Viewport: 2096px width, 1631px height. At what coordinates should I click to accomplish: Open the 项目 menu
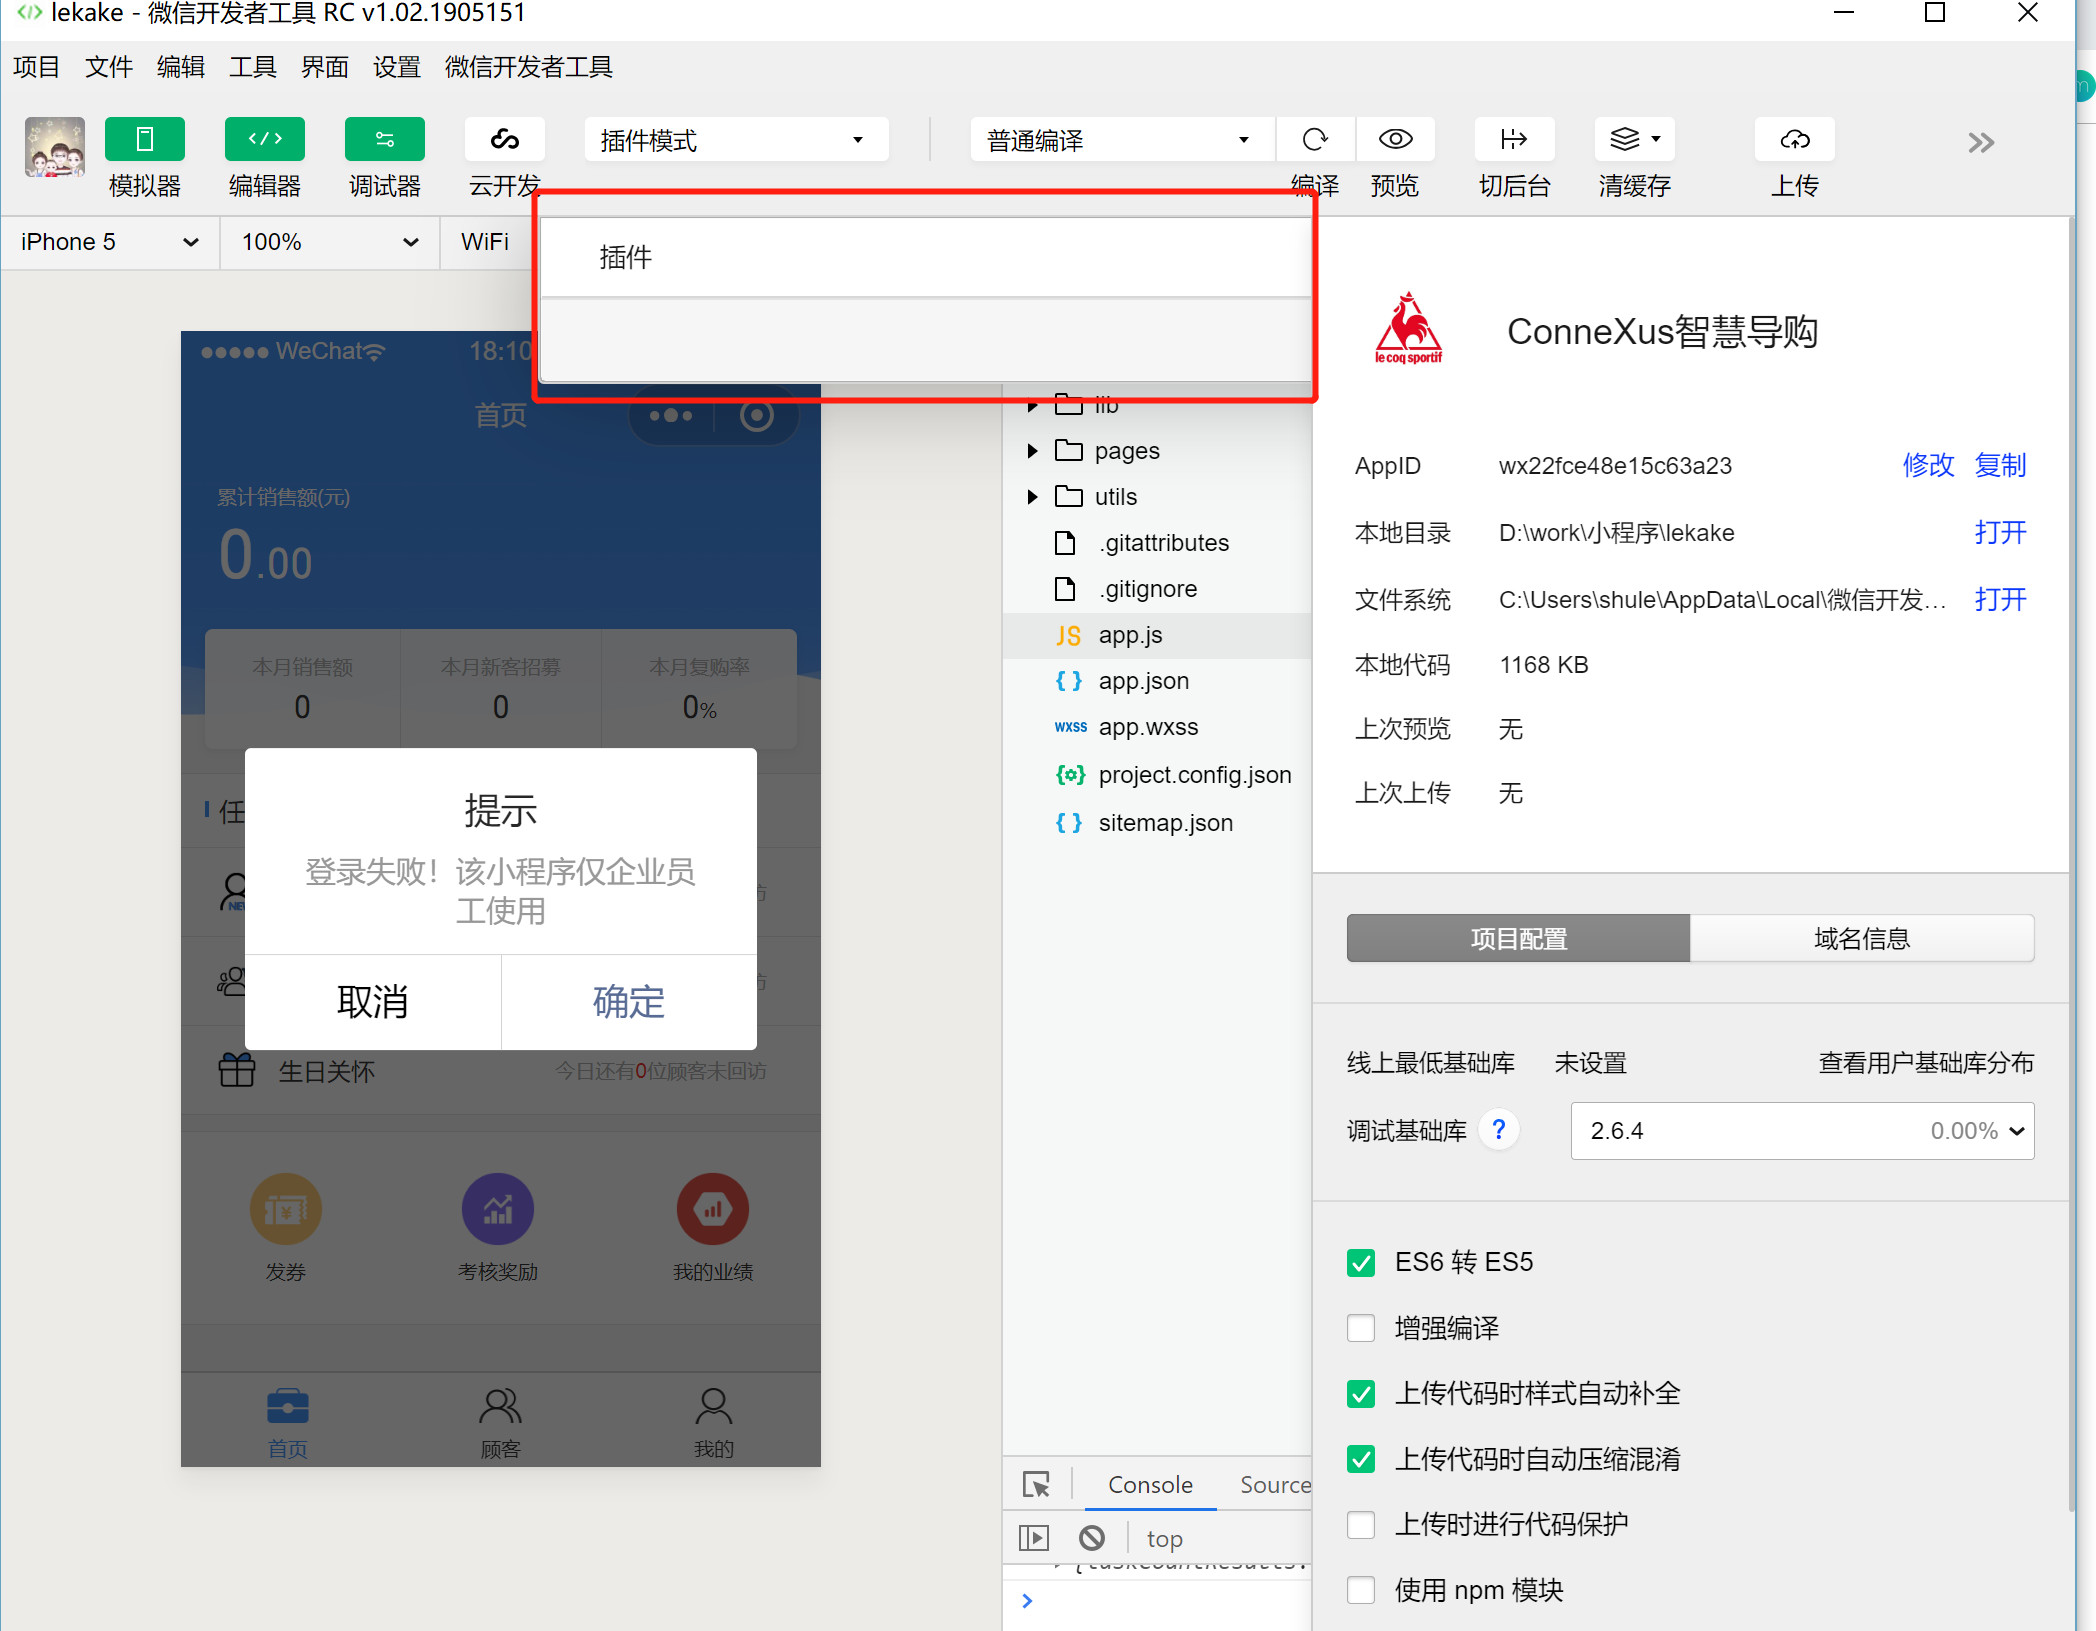37,67
